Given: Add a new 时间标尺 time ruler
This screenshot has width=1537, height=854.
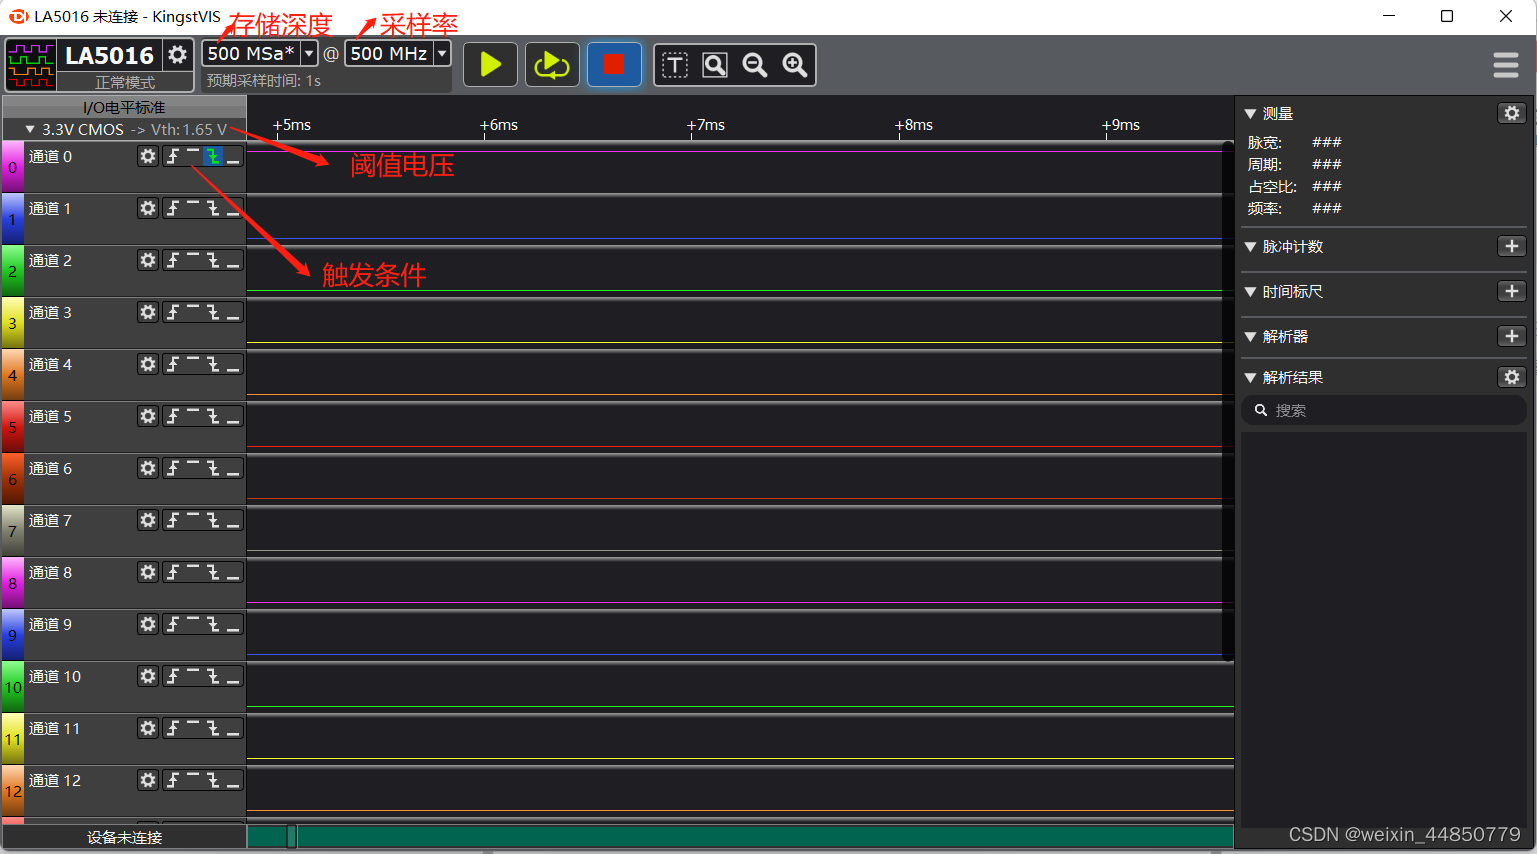Looking at the screenshot, I should click(x=1512, y=291).
